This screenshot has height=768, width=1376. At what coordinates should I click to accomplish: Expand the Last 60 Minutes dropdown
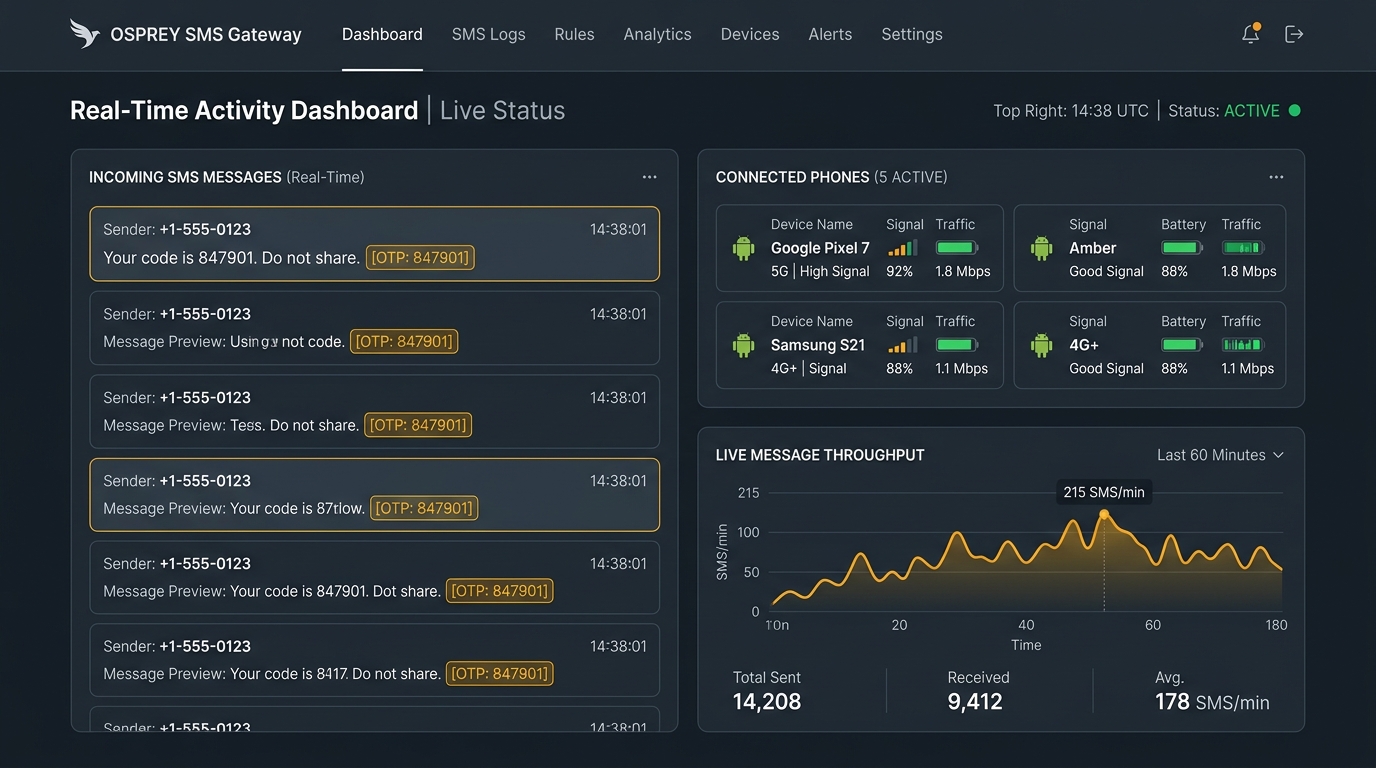tap(1220, 455)
